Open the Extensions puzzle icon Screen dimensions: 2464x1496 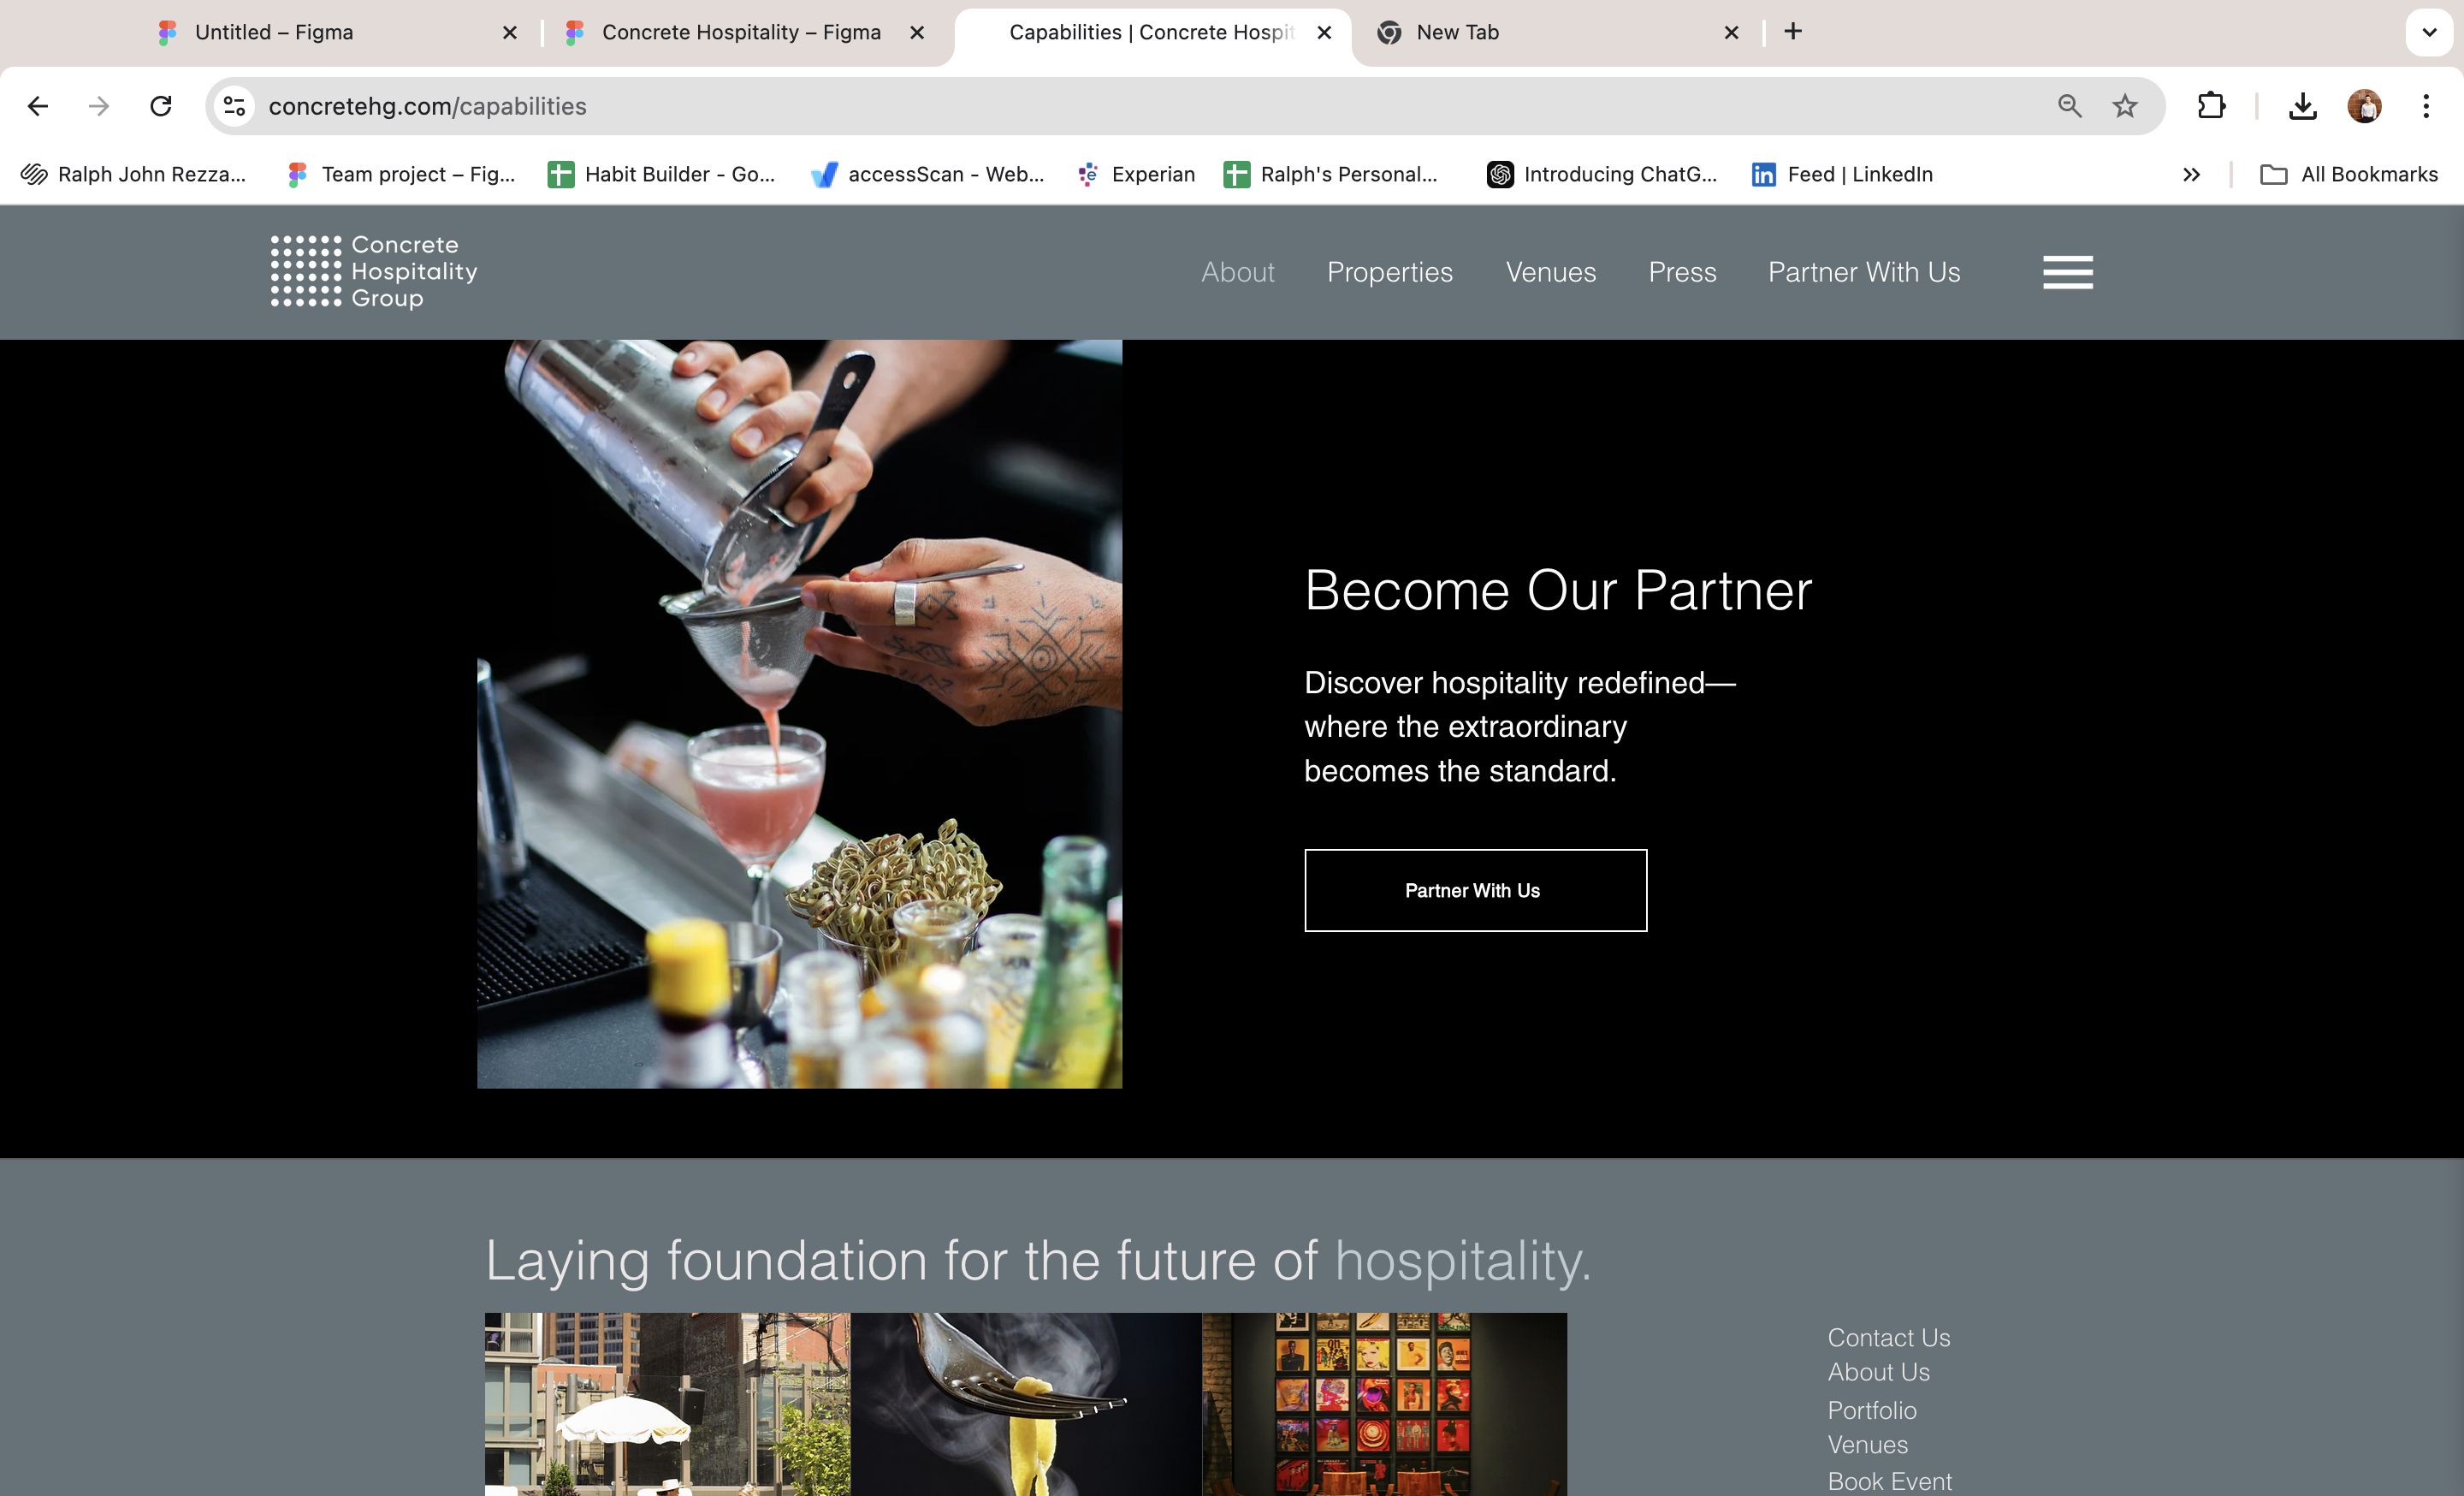pos(2211,106)
